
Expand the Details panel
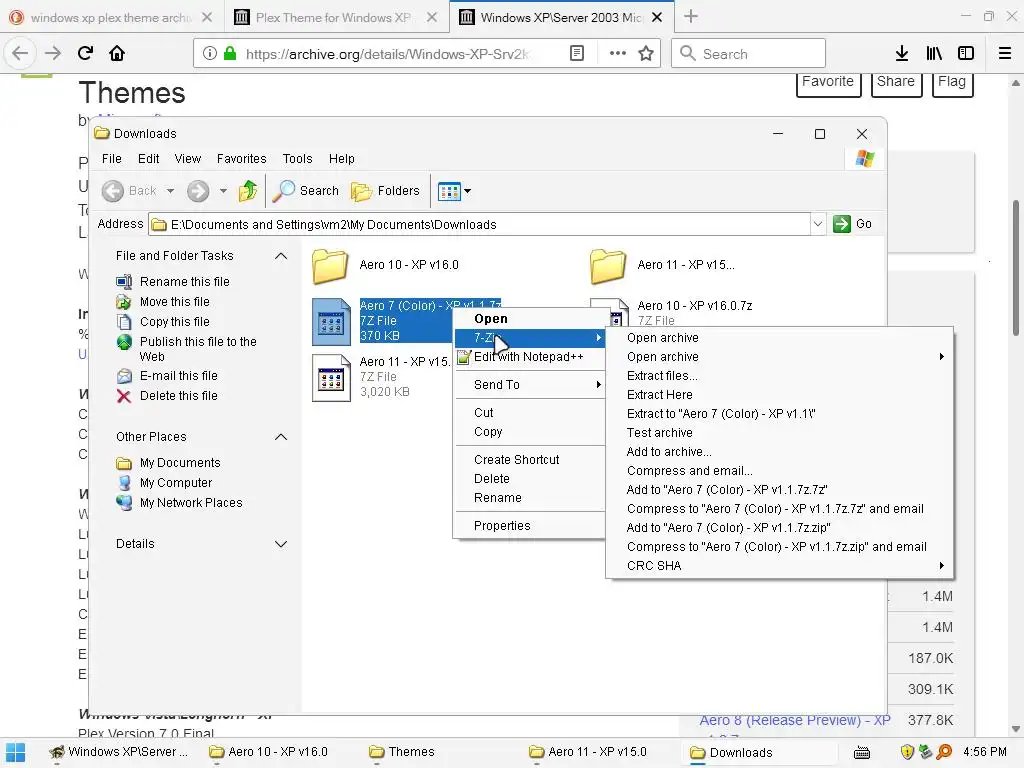(281, 544)
